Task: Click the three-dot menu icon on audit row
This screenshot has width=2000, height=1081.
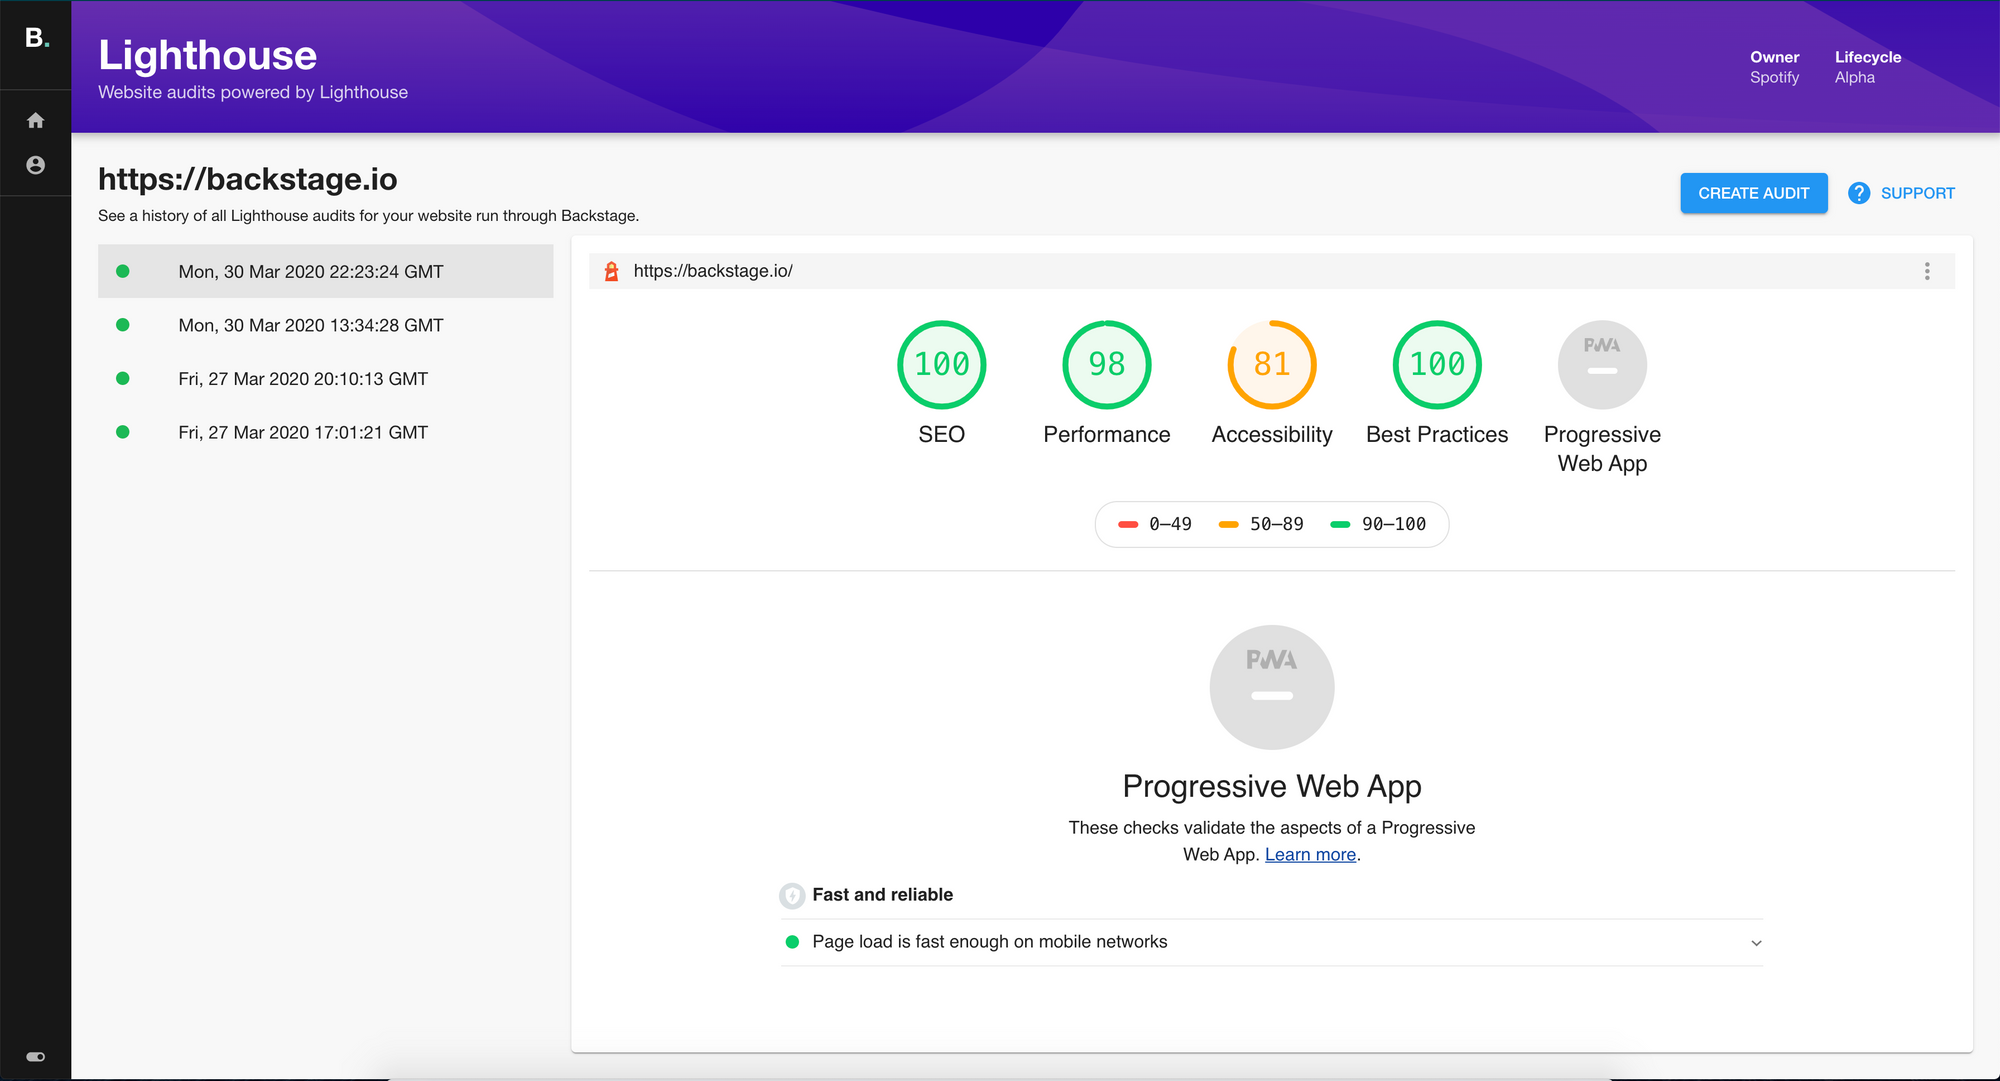Action: tap(1927, 270)
